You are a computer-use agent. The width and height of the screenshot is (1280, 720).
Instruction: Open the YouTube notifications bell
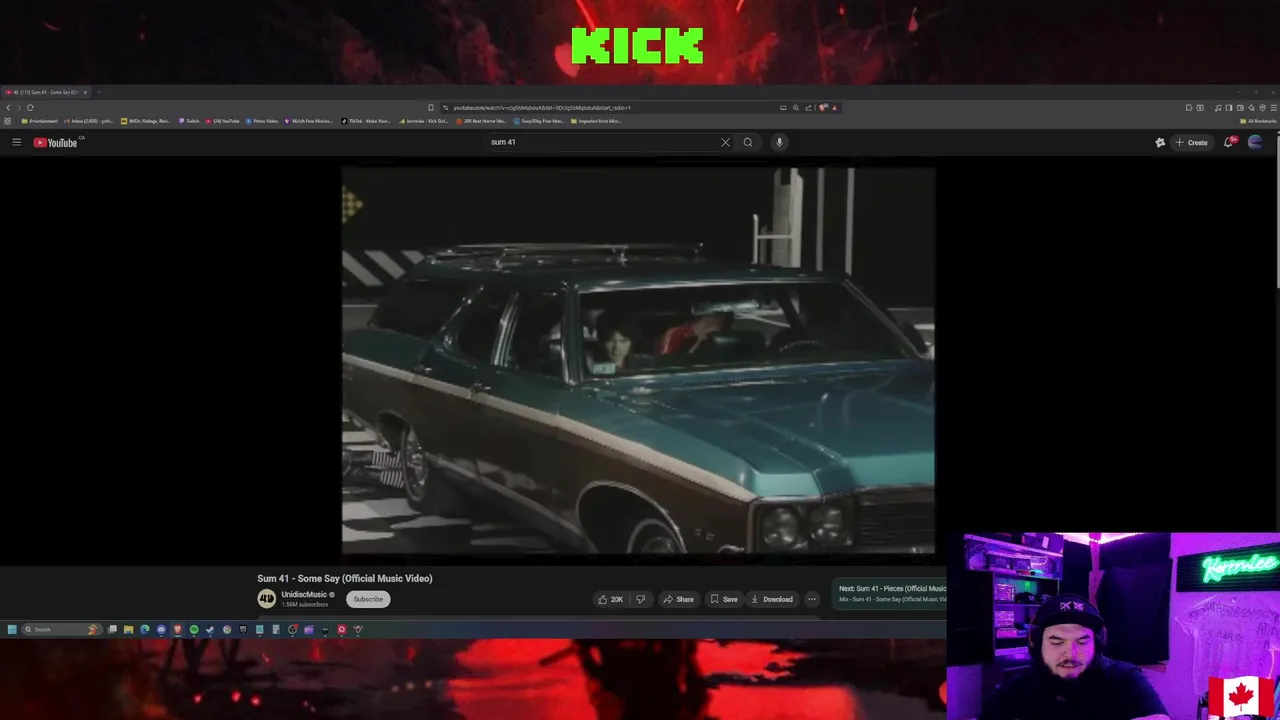(1229, 142)
